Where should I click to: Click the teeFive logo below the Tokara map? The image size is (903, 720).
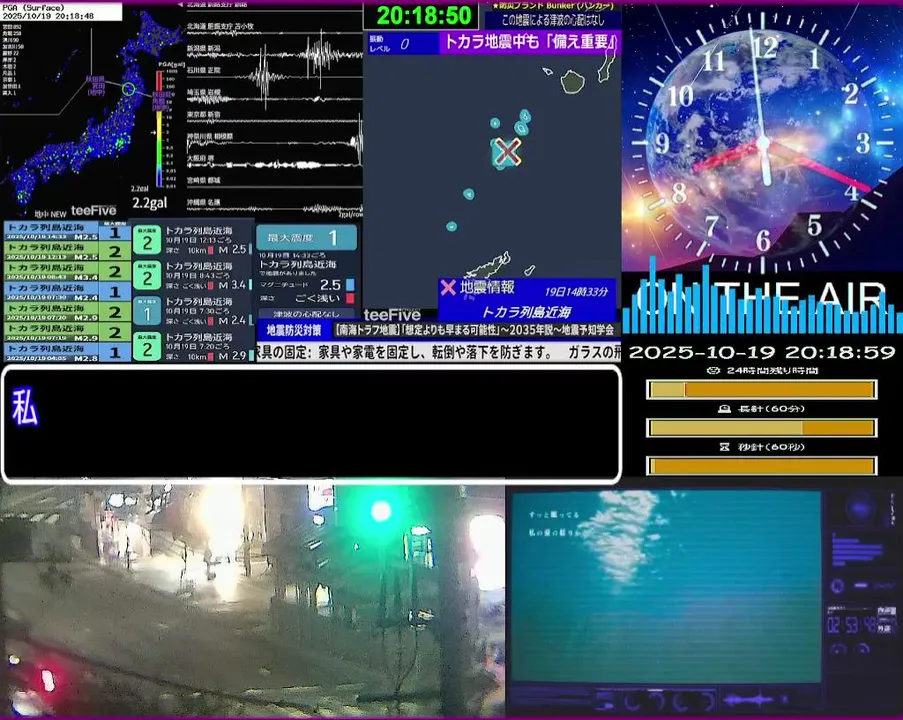coord(392,315)
